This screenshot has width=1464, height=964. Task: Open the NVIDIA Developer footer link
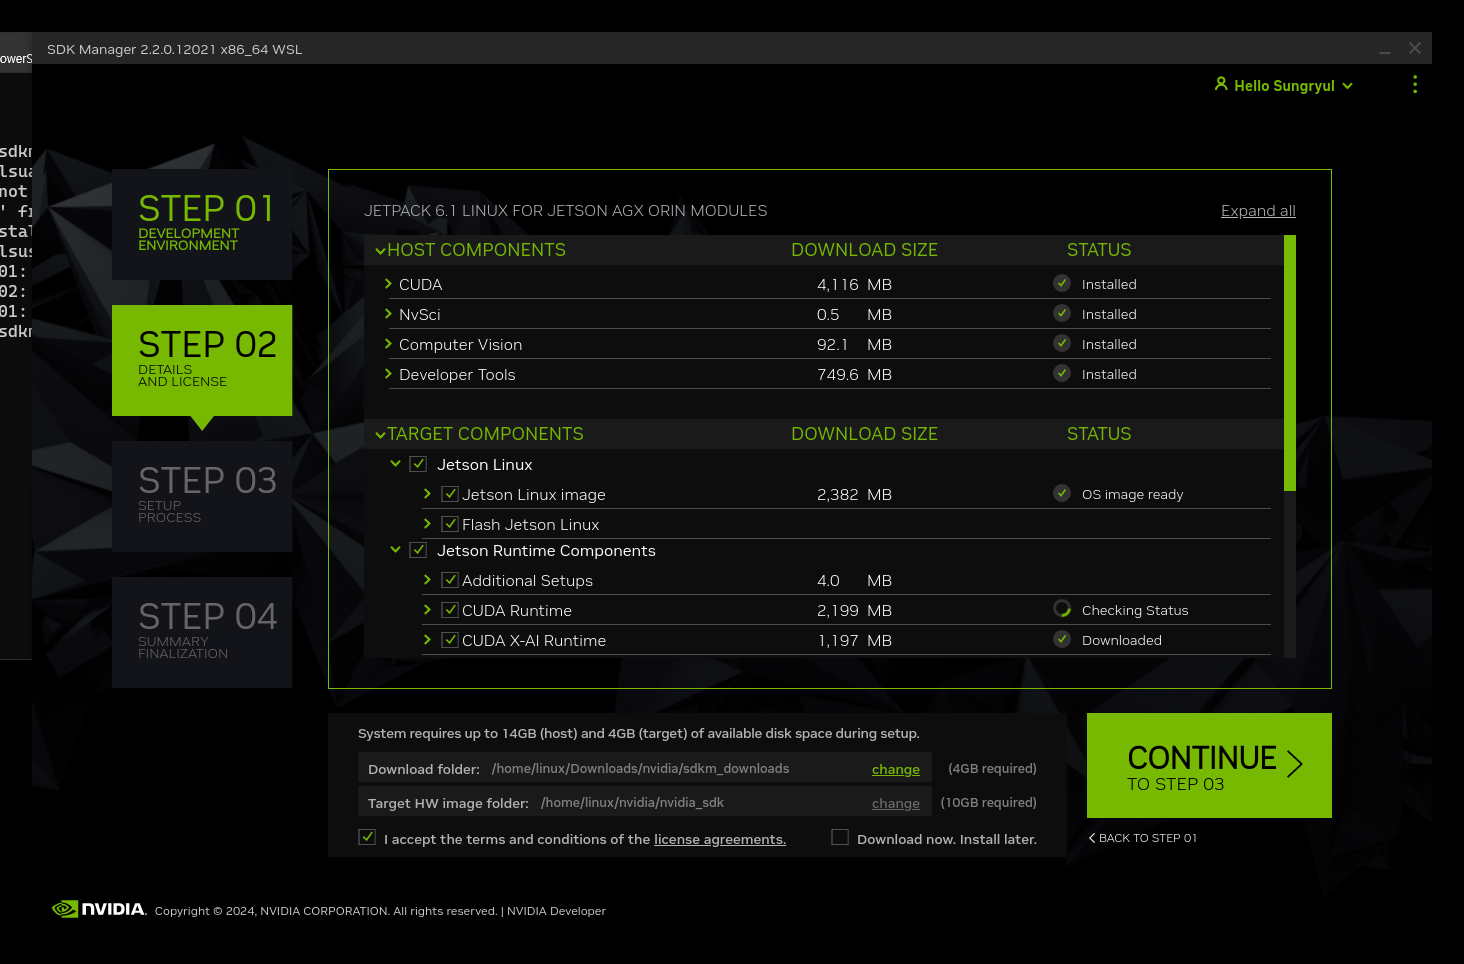556,911
